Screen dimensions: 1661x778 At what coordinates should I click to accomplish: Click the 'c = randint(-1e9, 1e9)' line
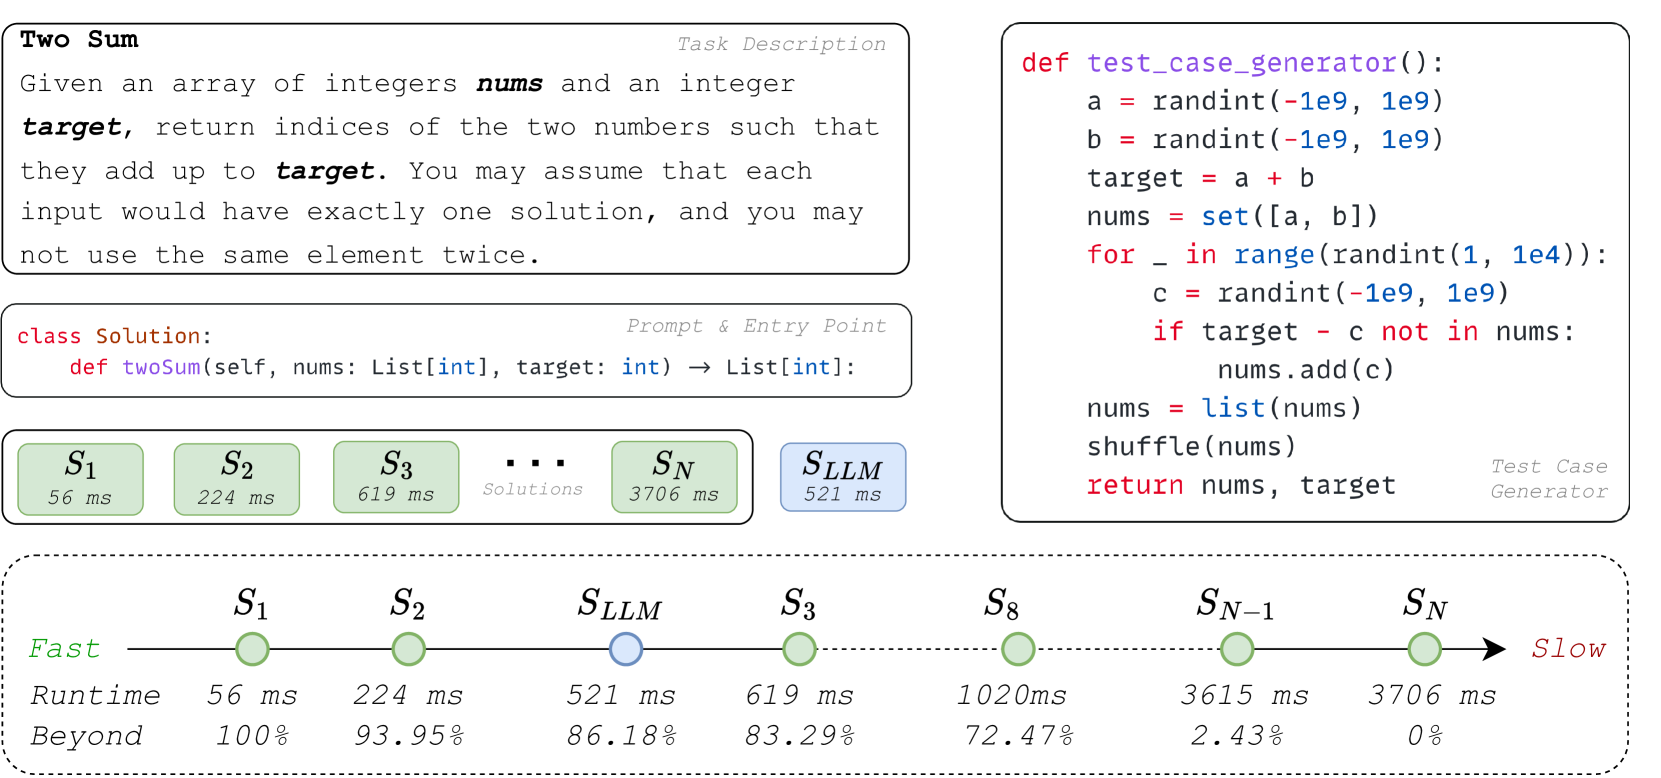[1330, 293]
